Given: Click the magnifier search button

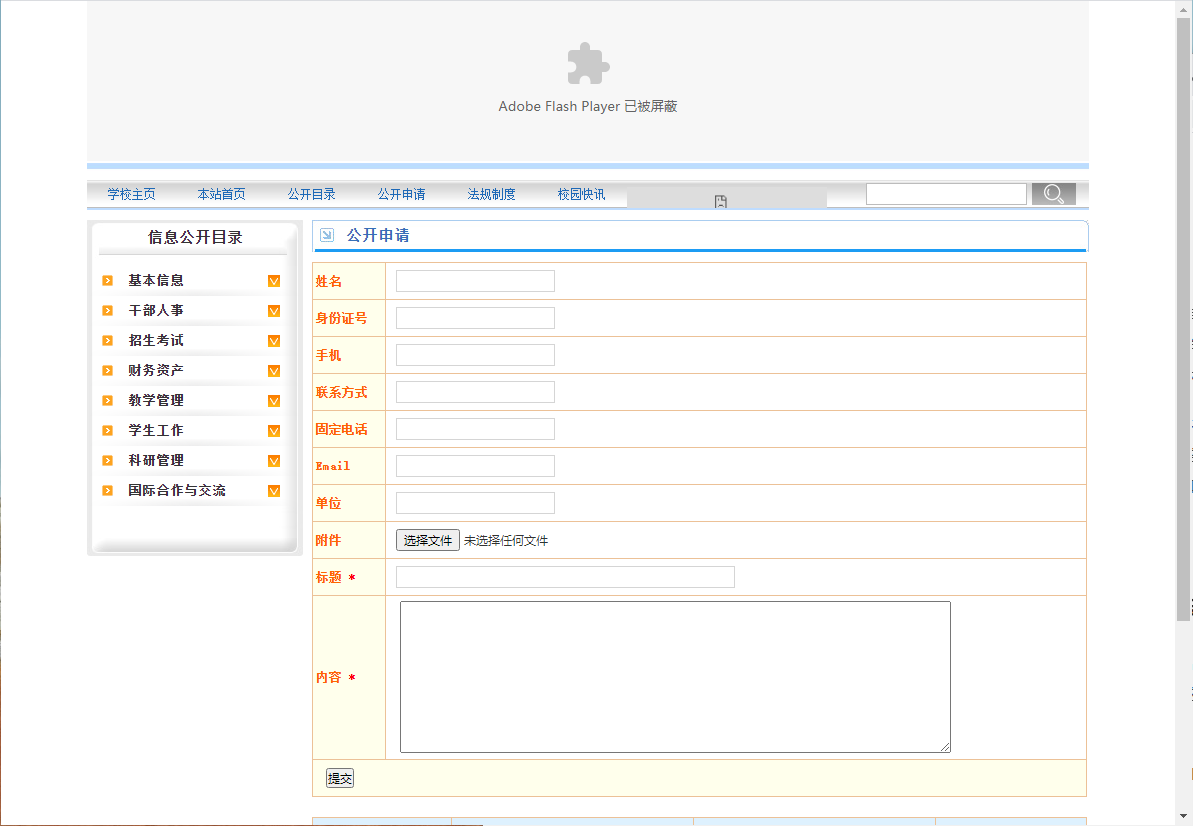Looking at the screenshot, I should (1053, 194).
